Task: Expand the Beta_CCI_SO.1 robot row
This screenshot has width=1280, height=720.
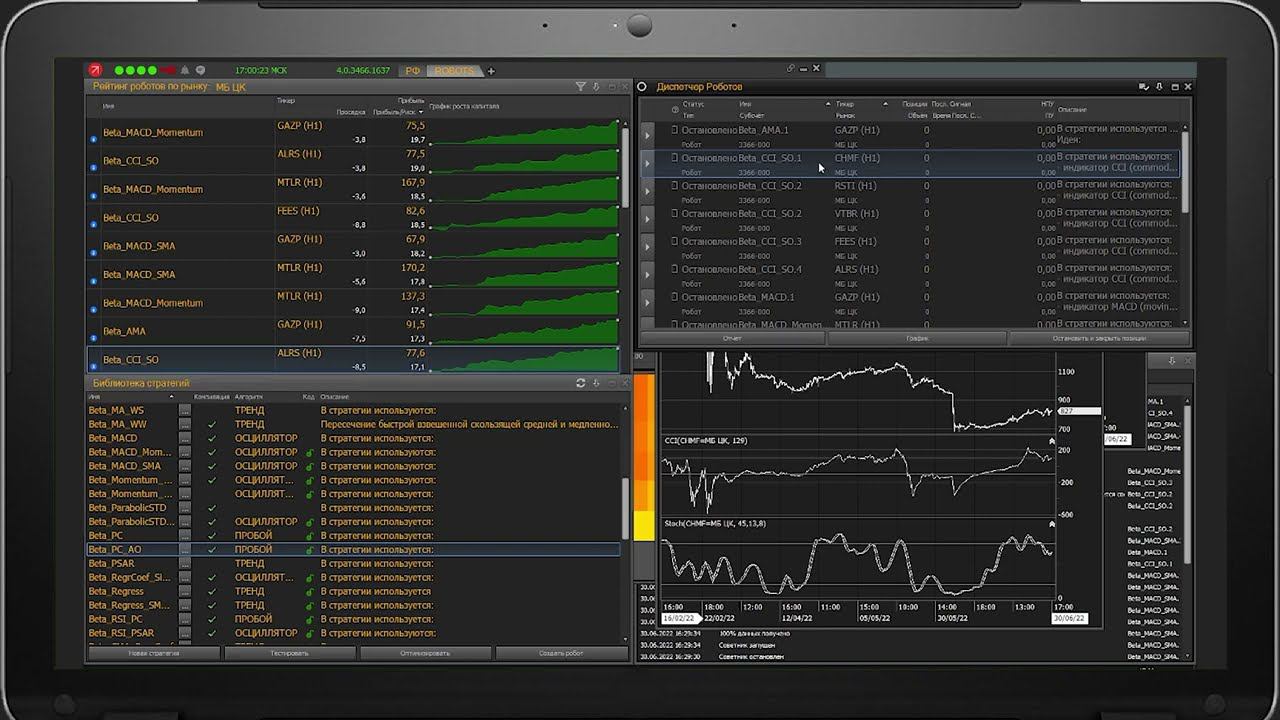Action: pyautogui.click(x=647, y=164)
